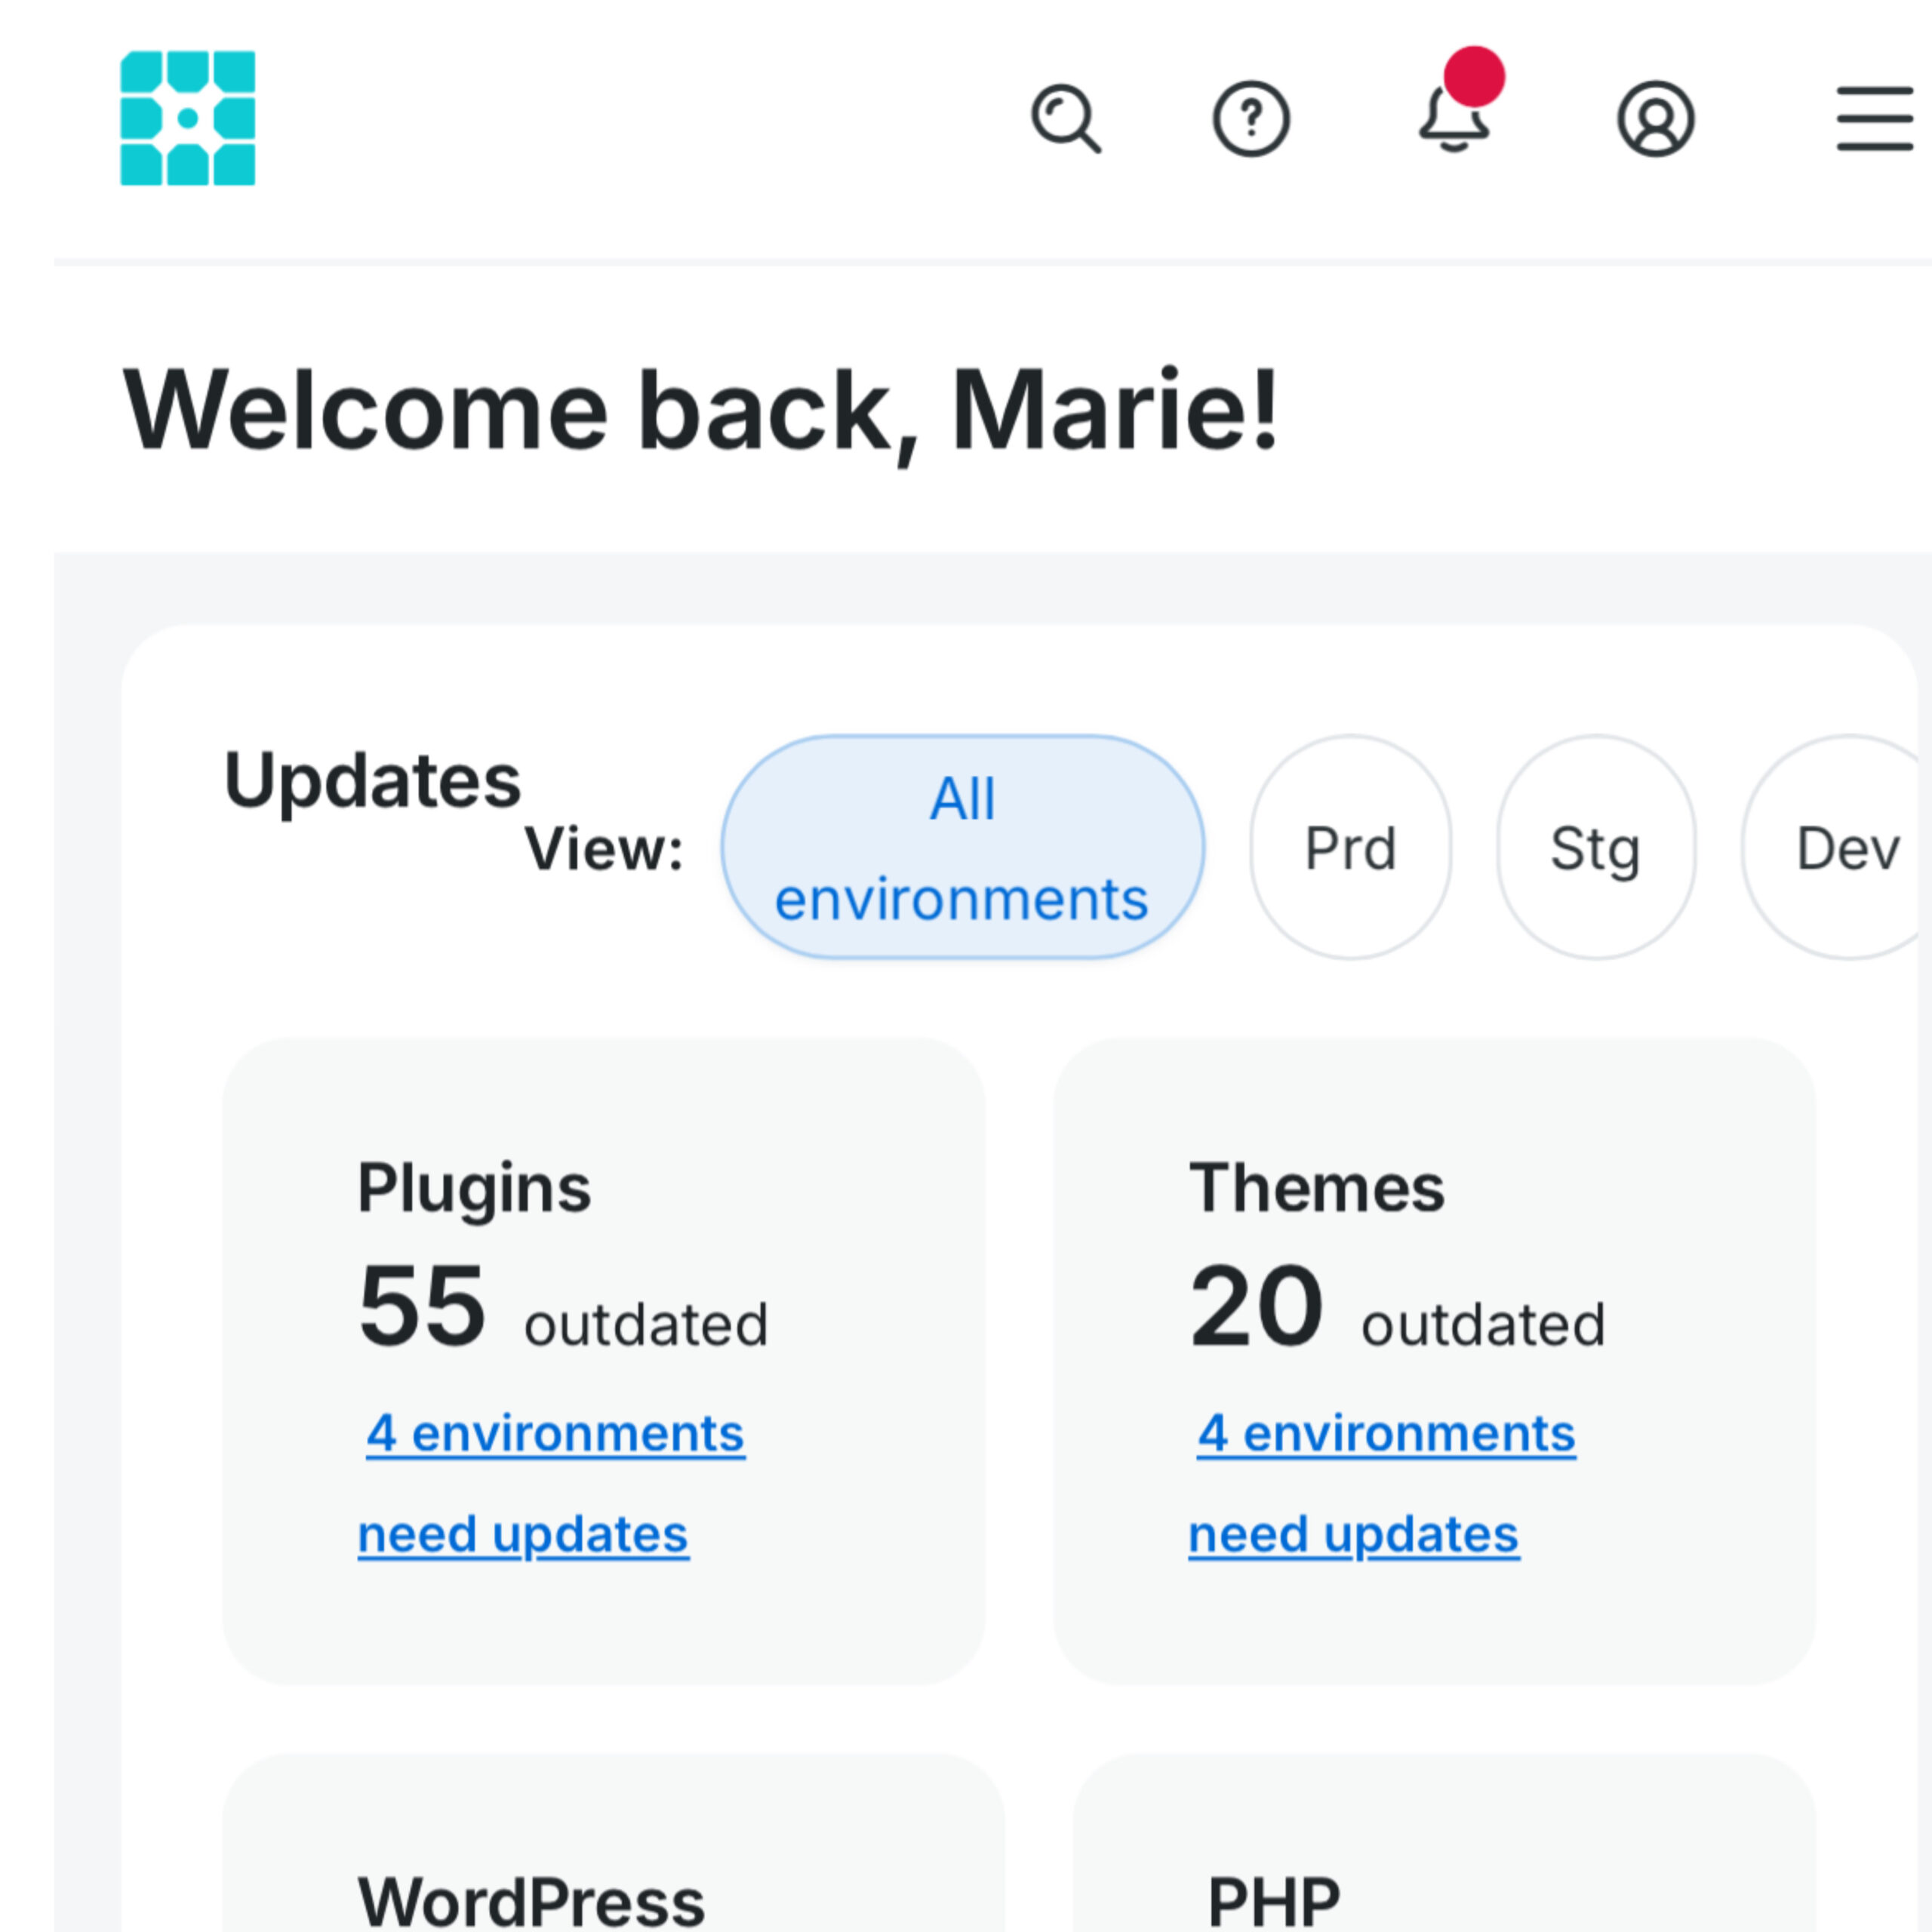Click the red notification badge dot

click(1474, 76)
